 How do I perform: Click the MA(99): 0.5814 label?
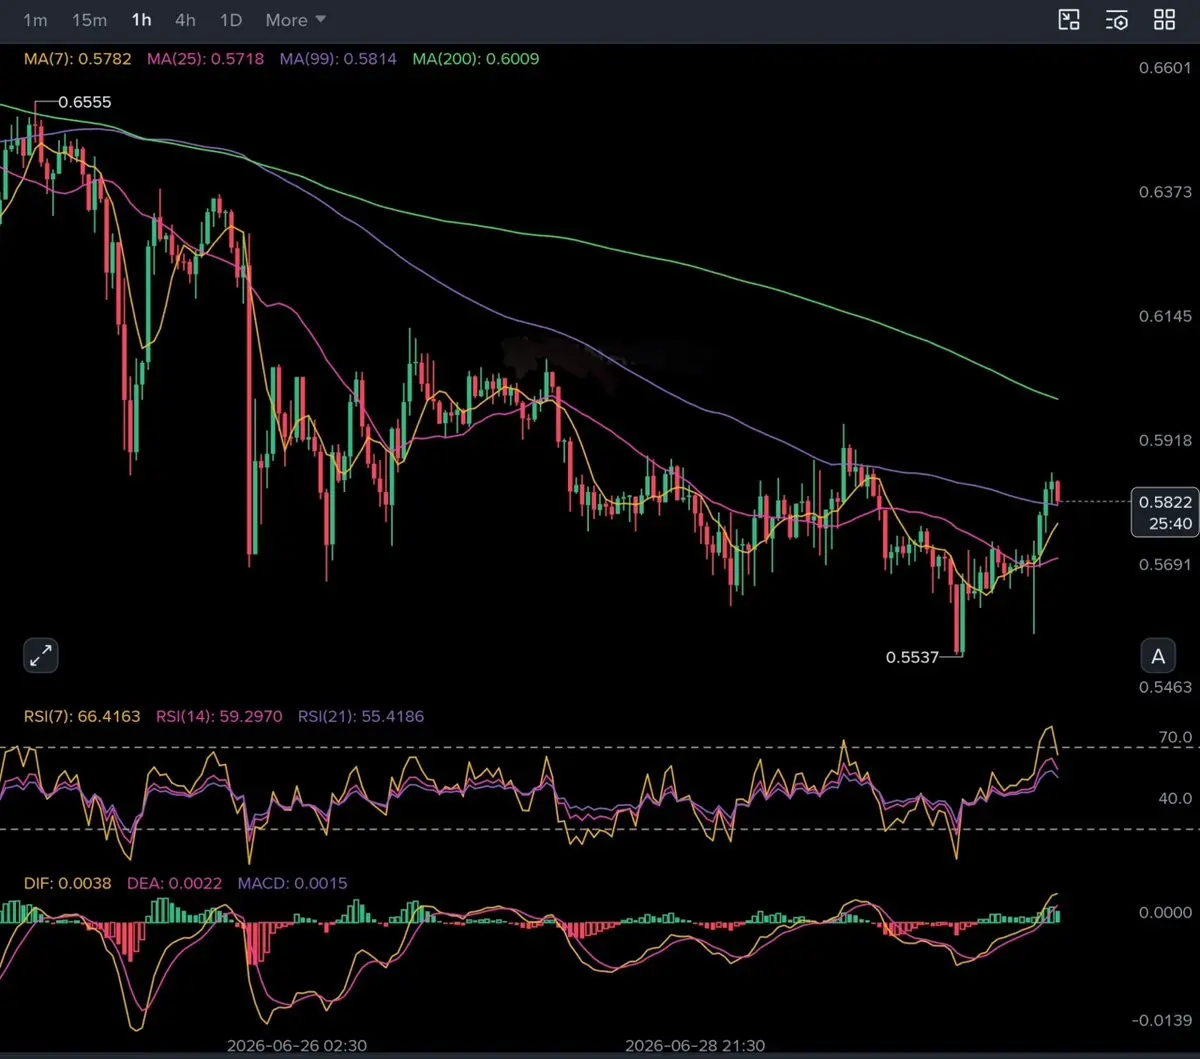click(338, 59)
